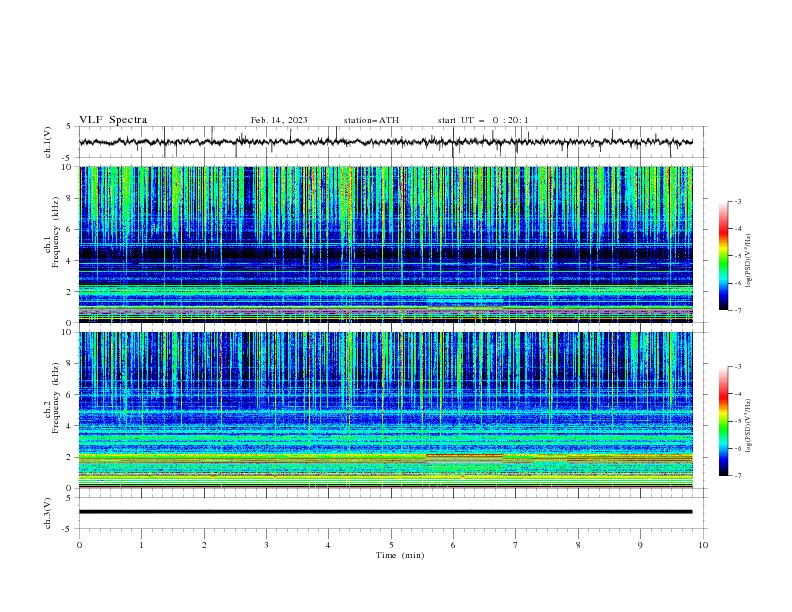Viewport: 792px width, 612px height.
Task: Click the "7" tick on the time axis
Action: point(516,545)
